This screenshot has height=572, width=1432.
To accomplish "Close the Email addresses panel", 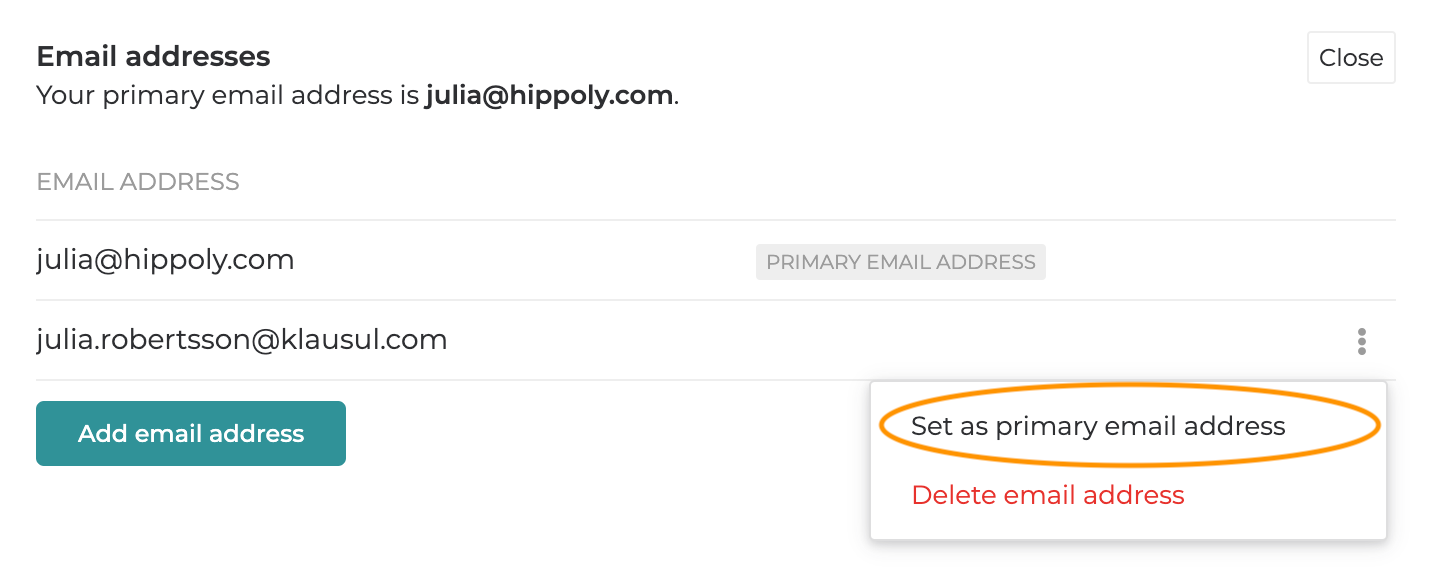I will click(1350, 58).
